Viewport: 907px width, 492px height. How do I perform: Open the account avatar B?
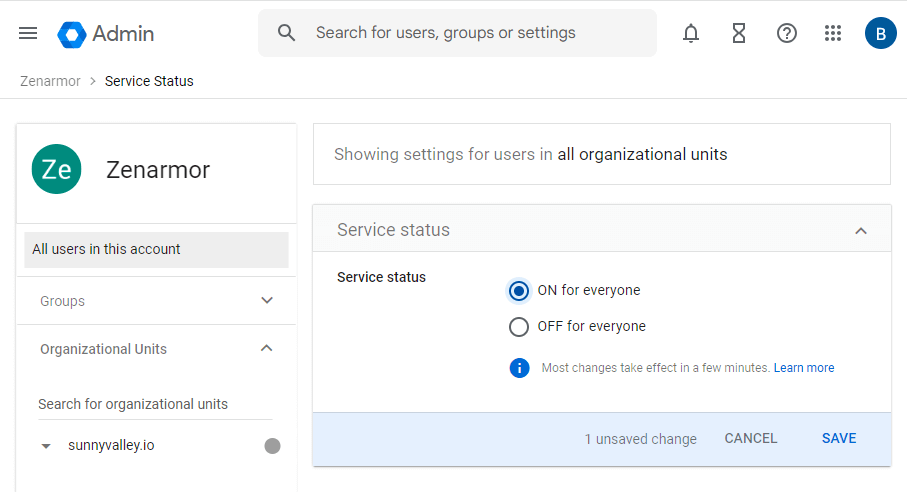pyautogui.click(x=880, y=33)
